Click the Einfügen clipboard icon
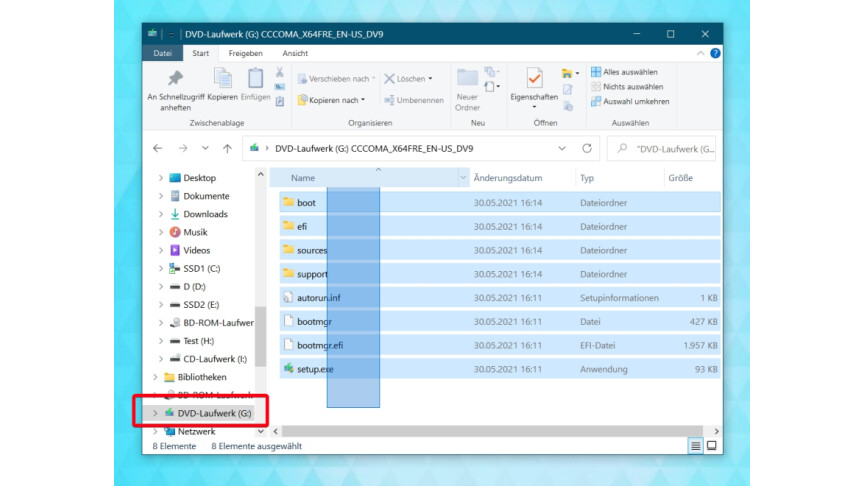Image resolution: width=864 pixels, height=486 pixels. point(255,78)
